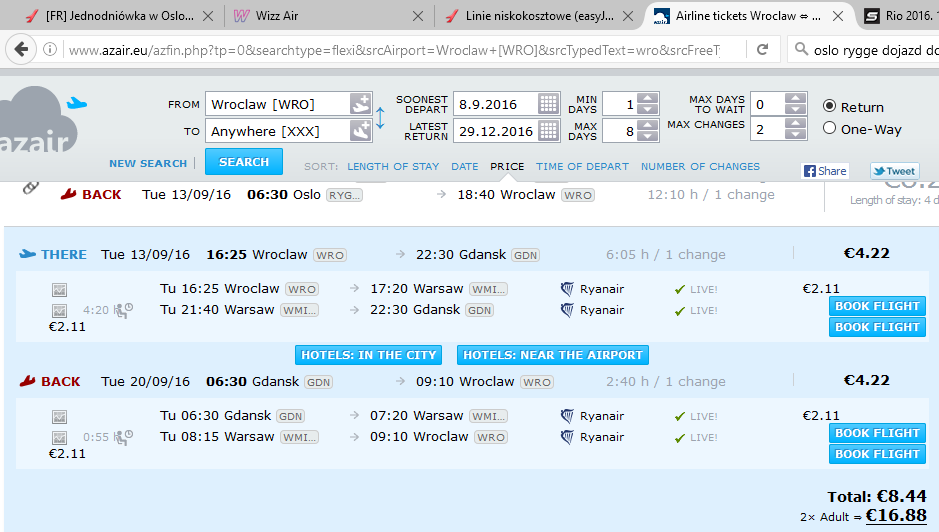Close the FR Jednodniówka w Oslo tab
The image size is (939, 532).
208,16
